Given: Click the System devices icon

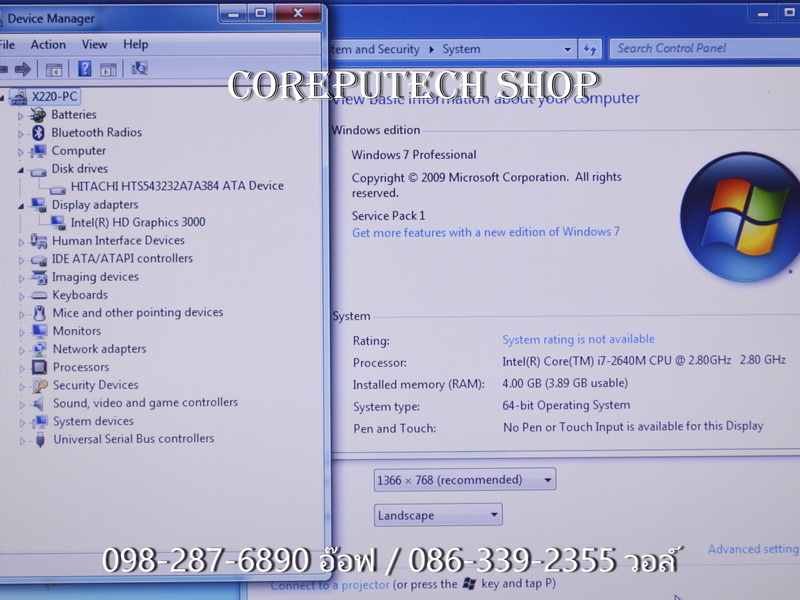Looking at the screenshot, I should coord(40,422).
